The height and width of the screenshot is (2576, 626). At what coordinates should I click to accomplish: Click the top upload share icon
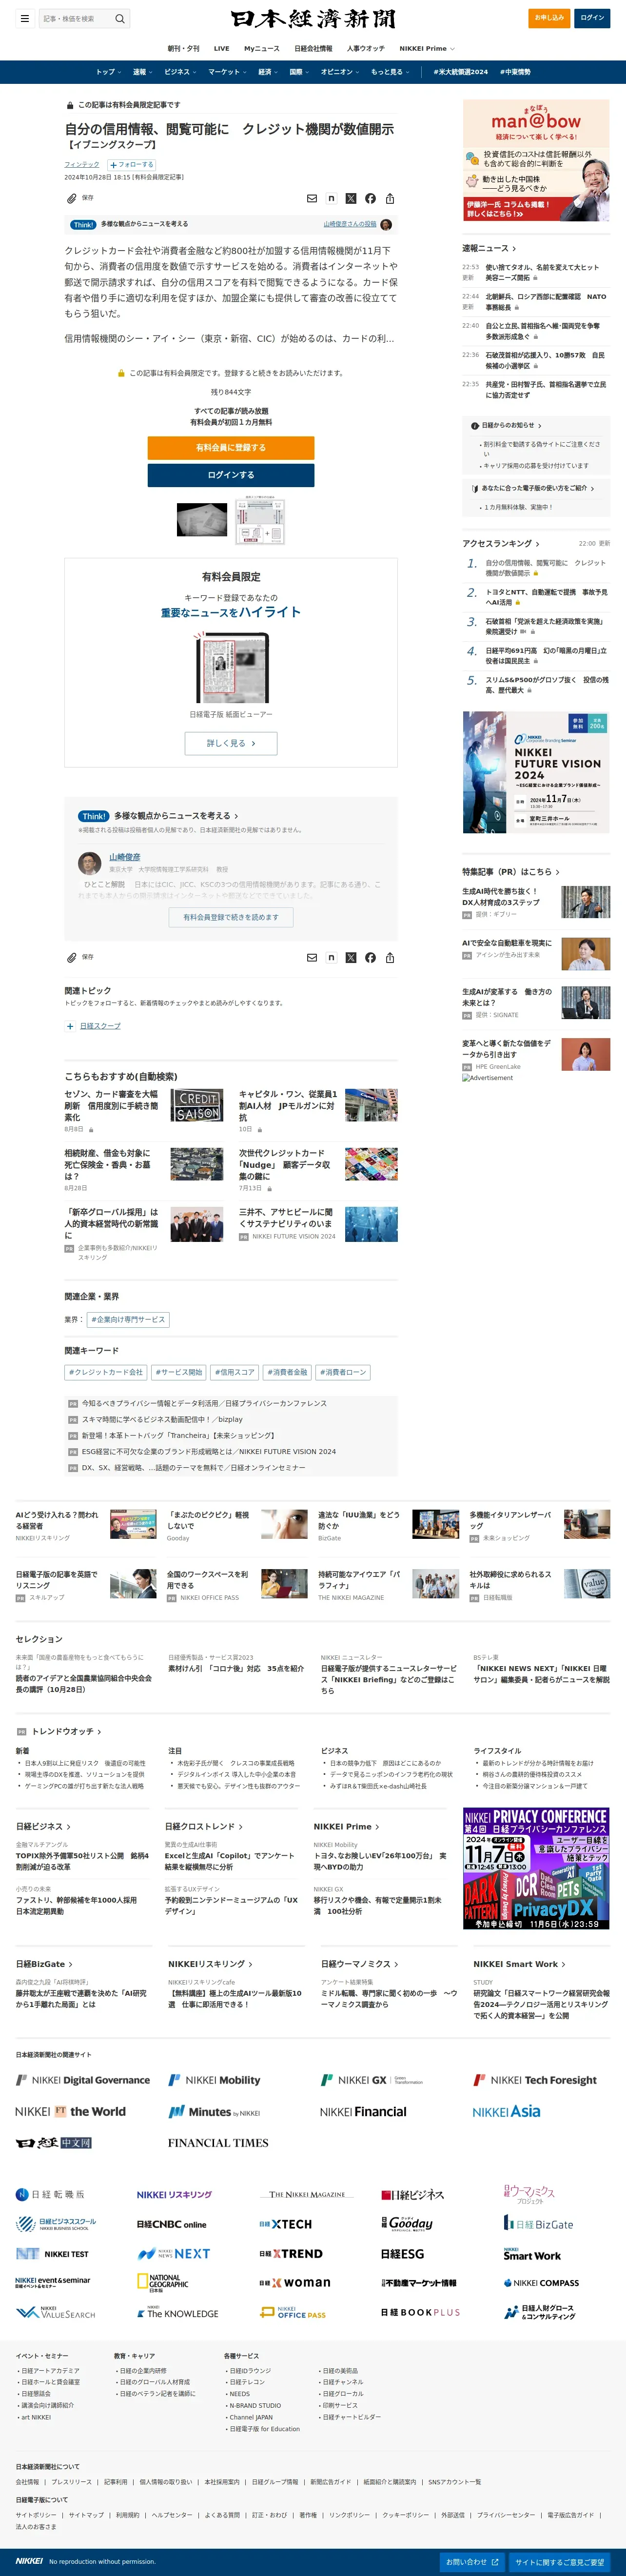coord(390,198)
